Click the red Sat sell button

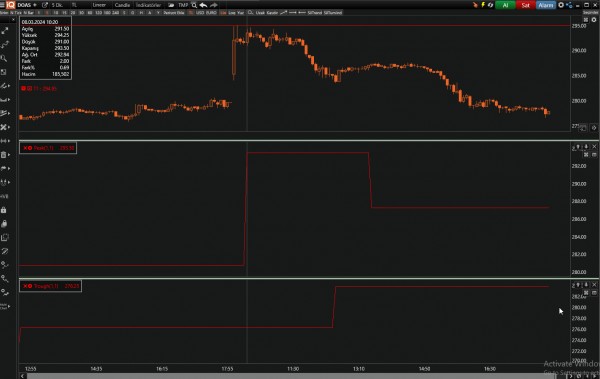click(525, 5)
